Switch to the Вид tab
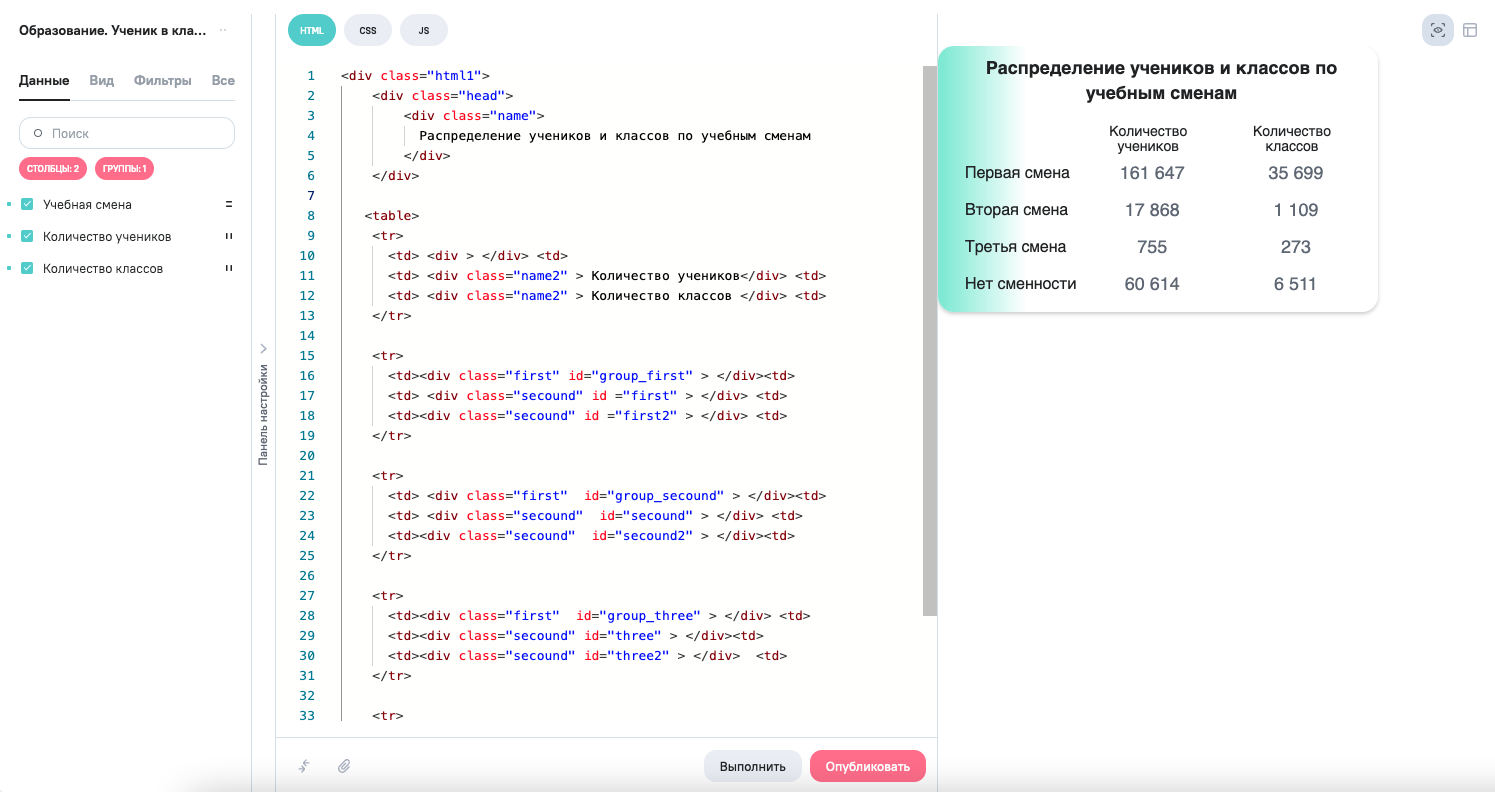The image size is (1495, 792). coord(102,81)
